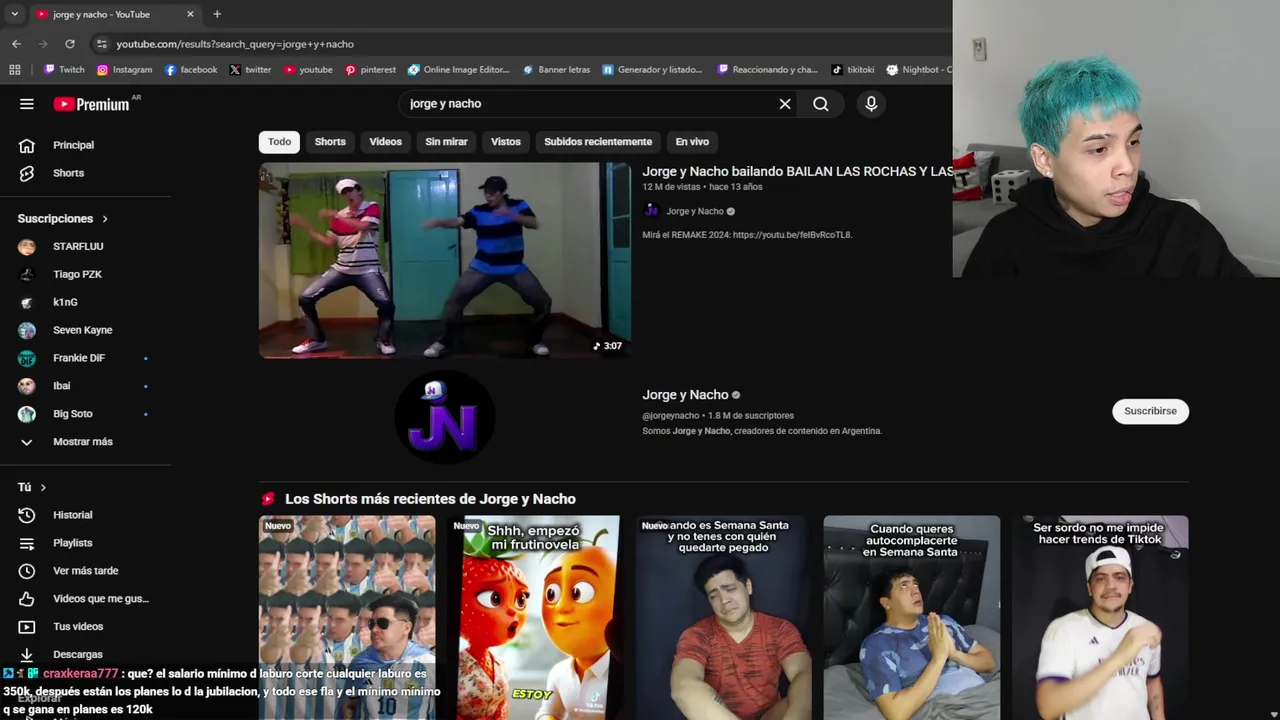Open the Ser sordo no me impide short
Image resolution: width=1280 pixels, height=720 pixels.
click(x=1098, y=617)
